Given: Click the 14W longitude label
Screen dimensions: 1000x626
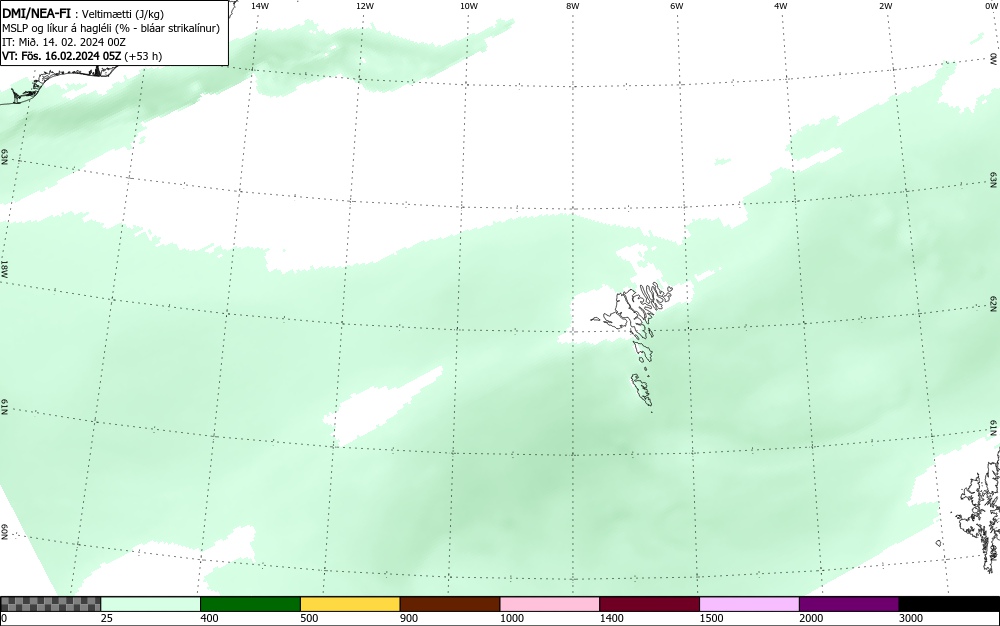Looking at the screenshot, I should [260, 6].
